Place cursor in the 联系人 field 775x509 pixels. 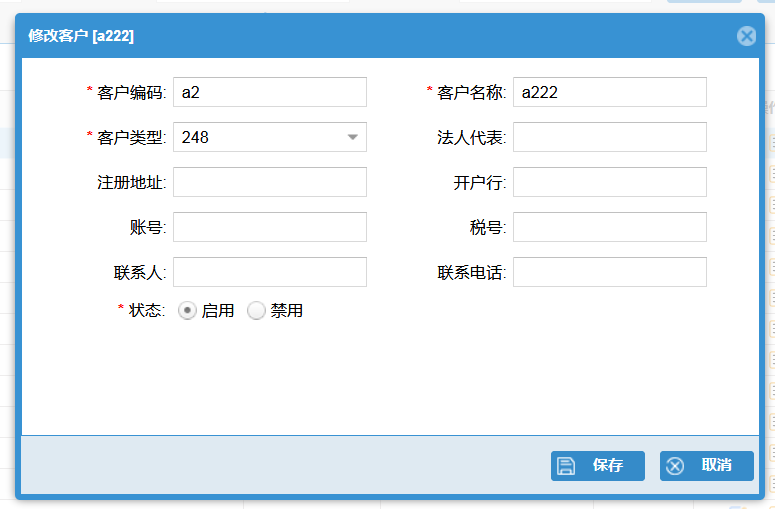click(269, 272)
